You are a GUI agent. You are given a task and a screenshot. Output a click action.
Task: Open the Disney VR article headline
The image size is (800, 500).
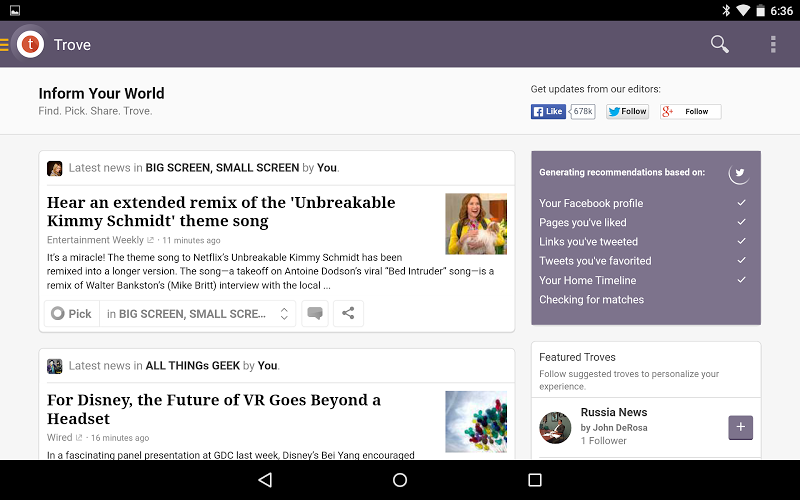click(x=214, y=409)
